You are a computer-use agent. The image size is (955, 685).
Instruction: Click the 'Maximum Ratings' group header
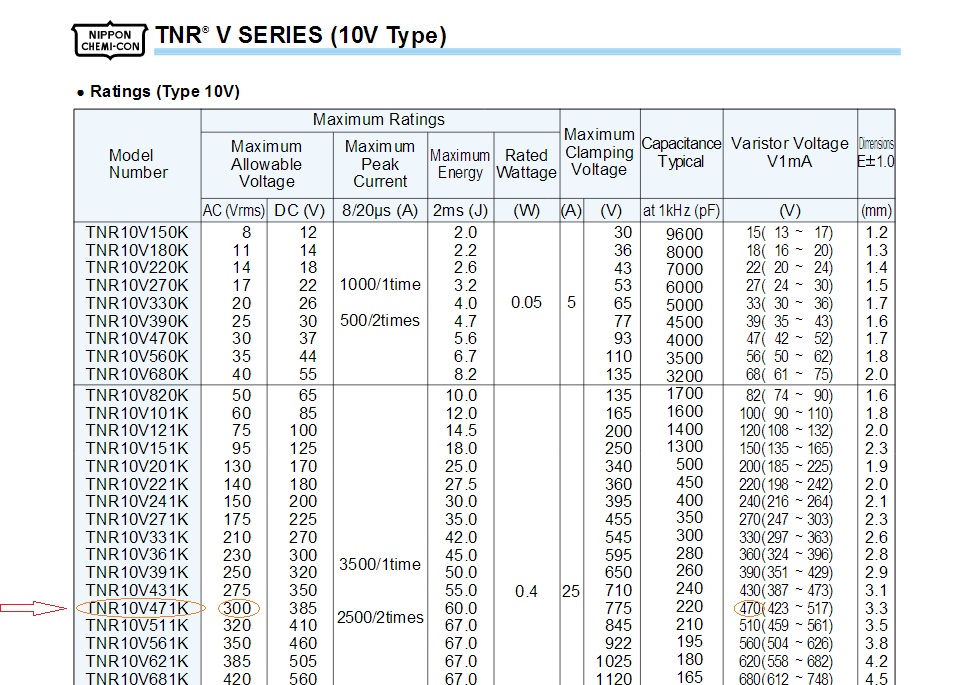[379, 119]
